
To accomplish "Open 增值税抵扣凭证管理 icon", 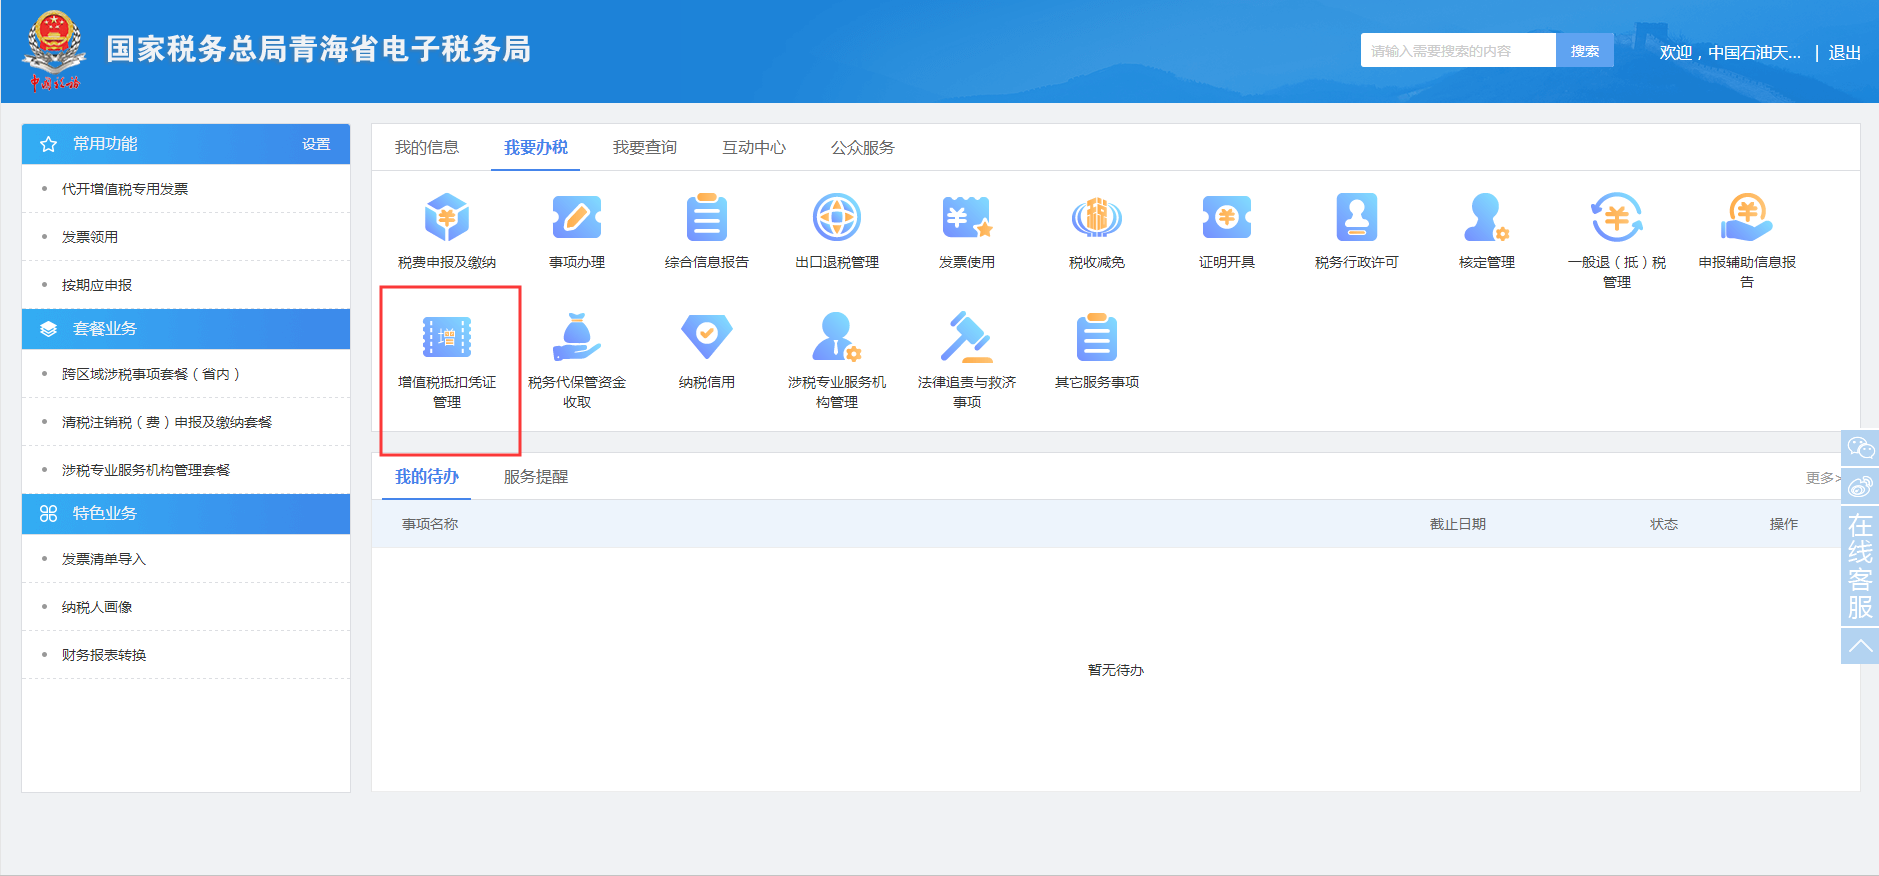I will [447, 337].
